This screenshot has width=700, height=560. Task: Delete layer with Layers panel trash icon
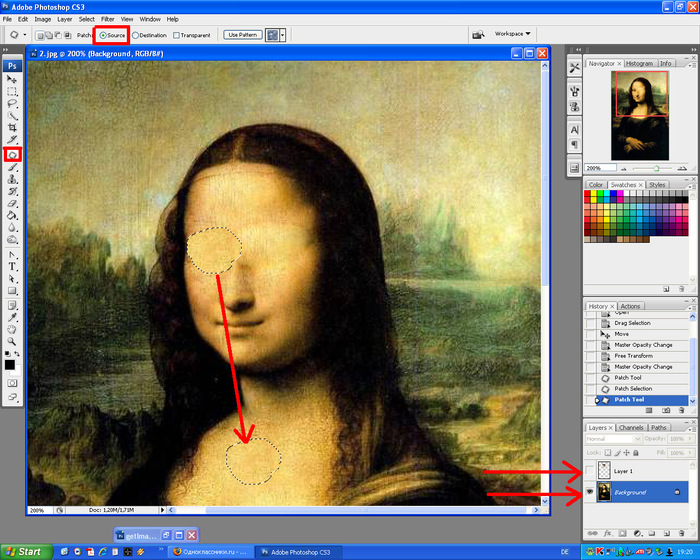point(681,533)
